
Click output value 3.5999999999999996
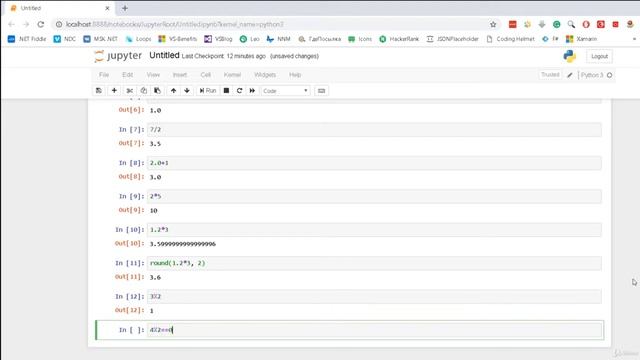click(x=182, y=244)
